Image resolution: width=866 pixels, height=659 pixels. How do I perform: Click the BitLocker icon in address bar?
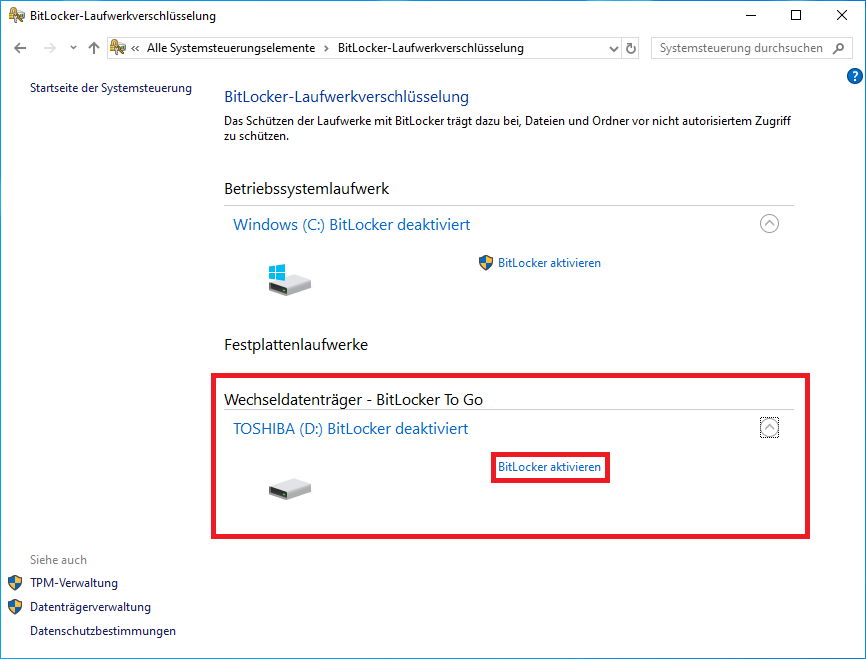coord(118,48)
